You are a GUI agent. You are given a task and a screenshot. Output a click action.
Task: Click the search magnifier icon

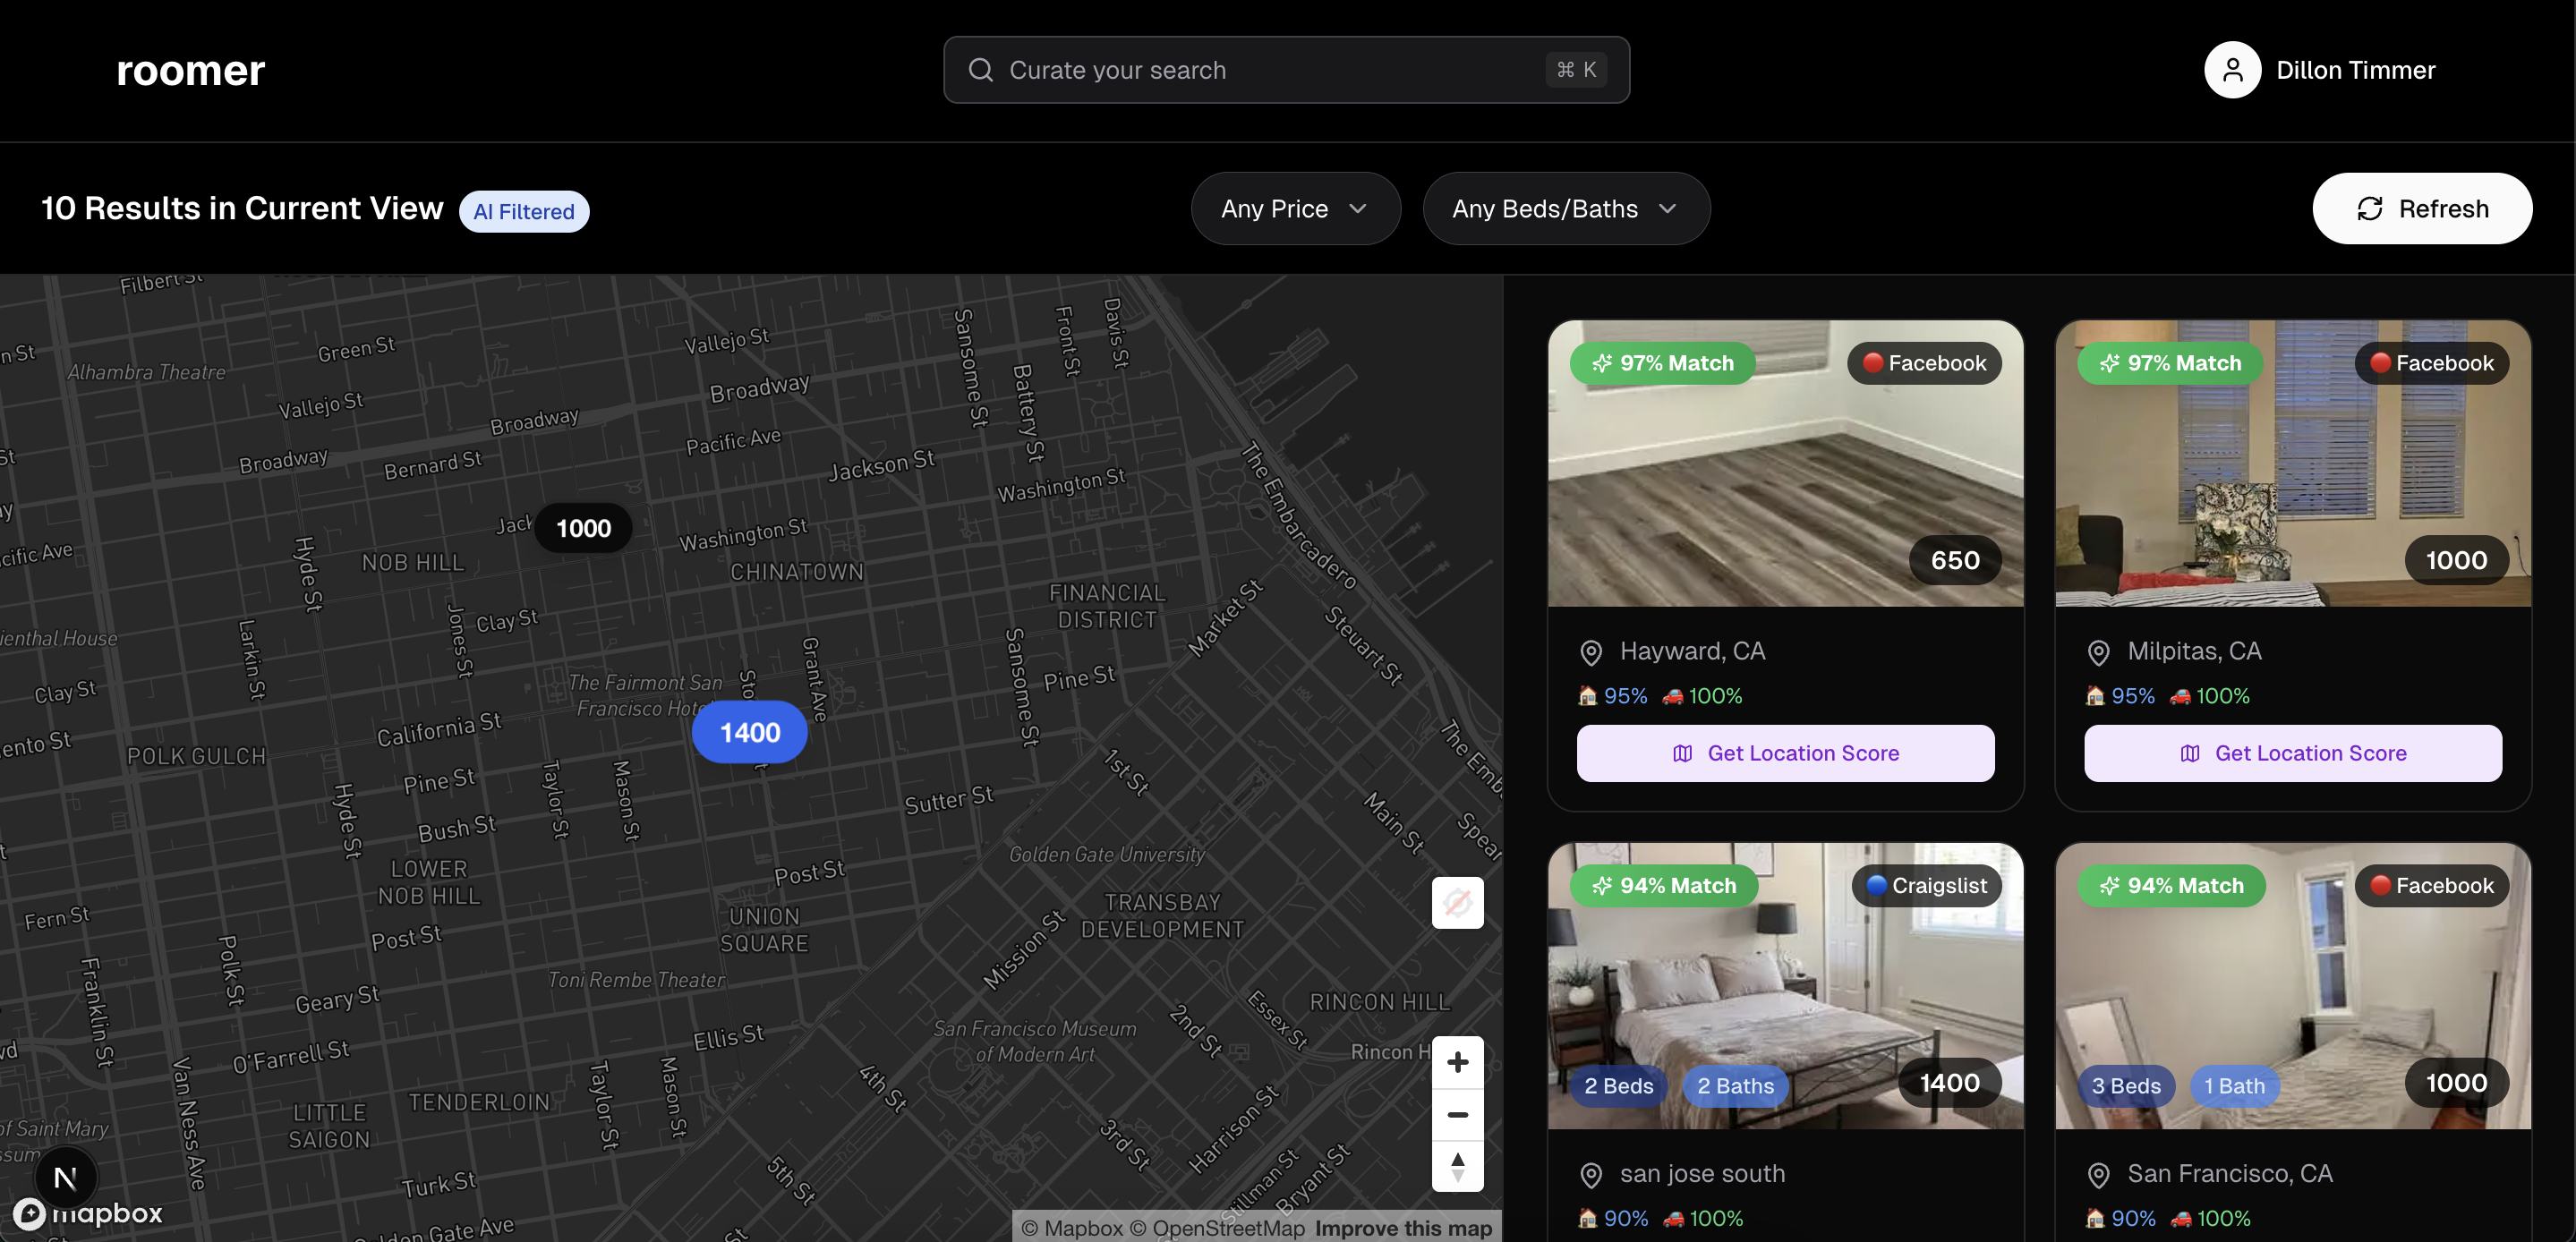(981, 70)
